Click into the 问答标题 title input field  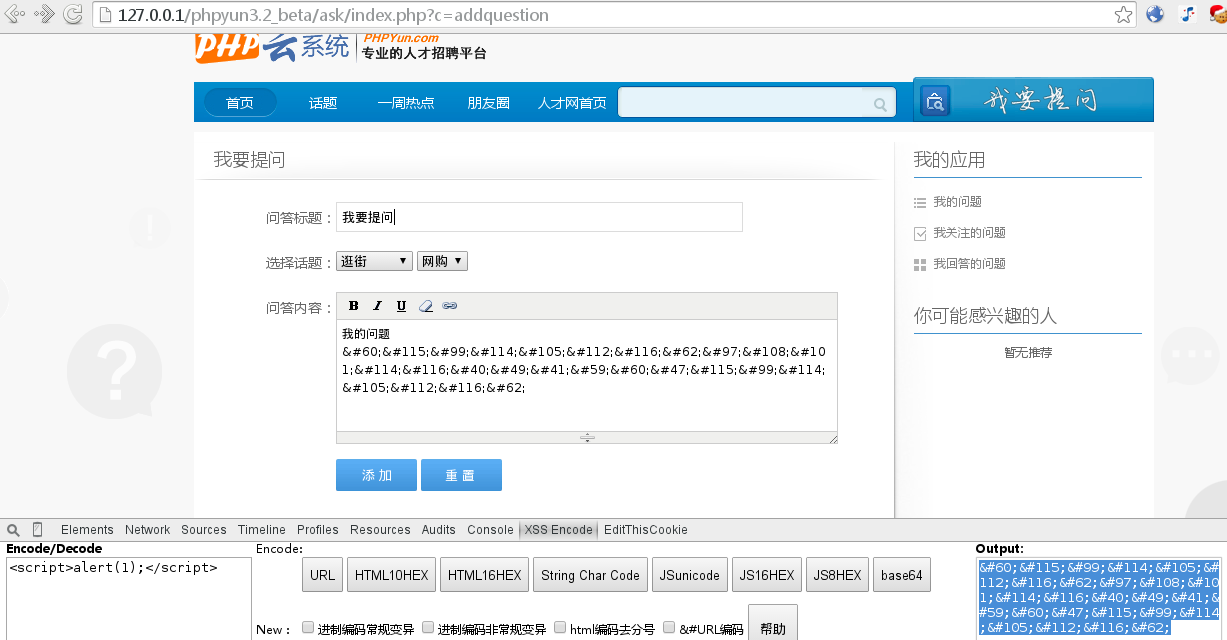[539, 217]
